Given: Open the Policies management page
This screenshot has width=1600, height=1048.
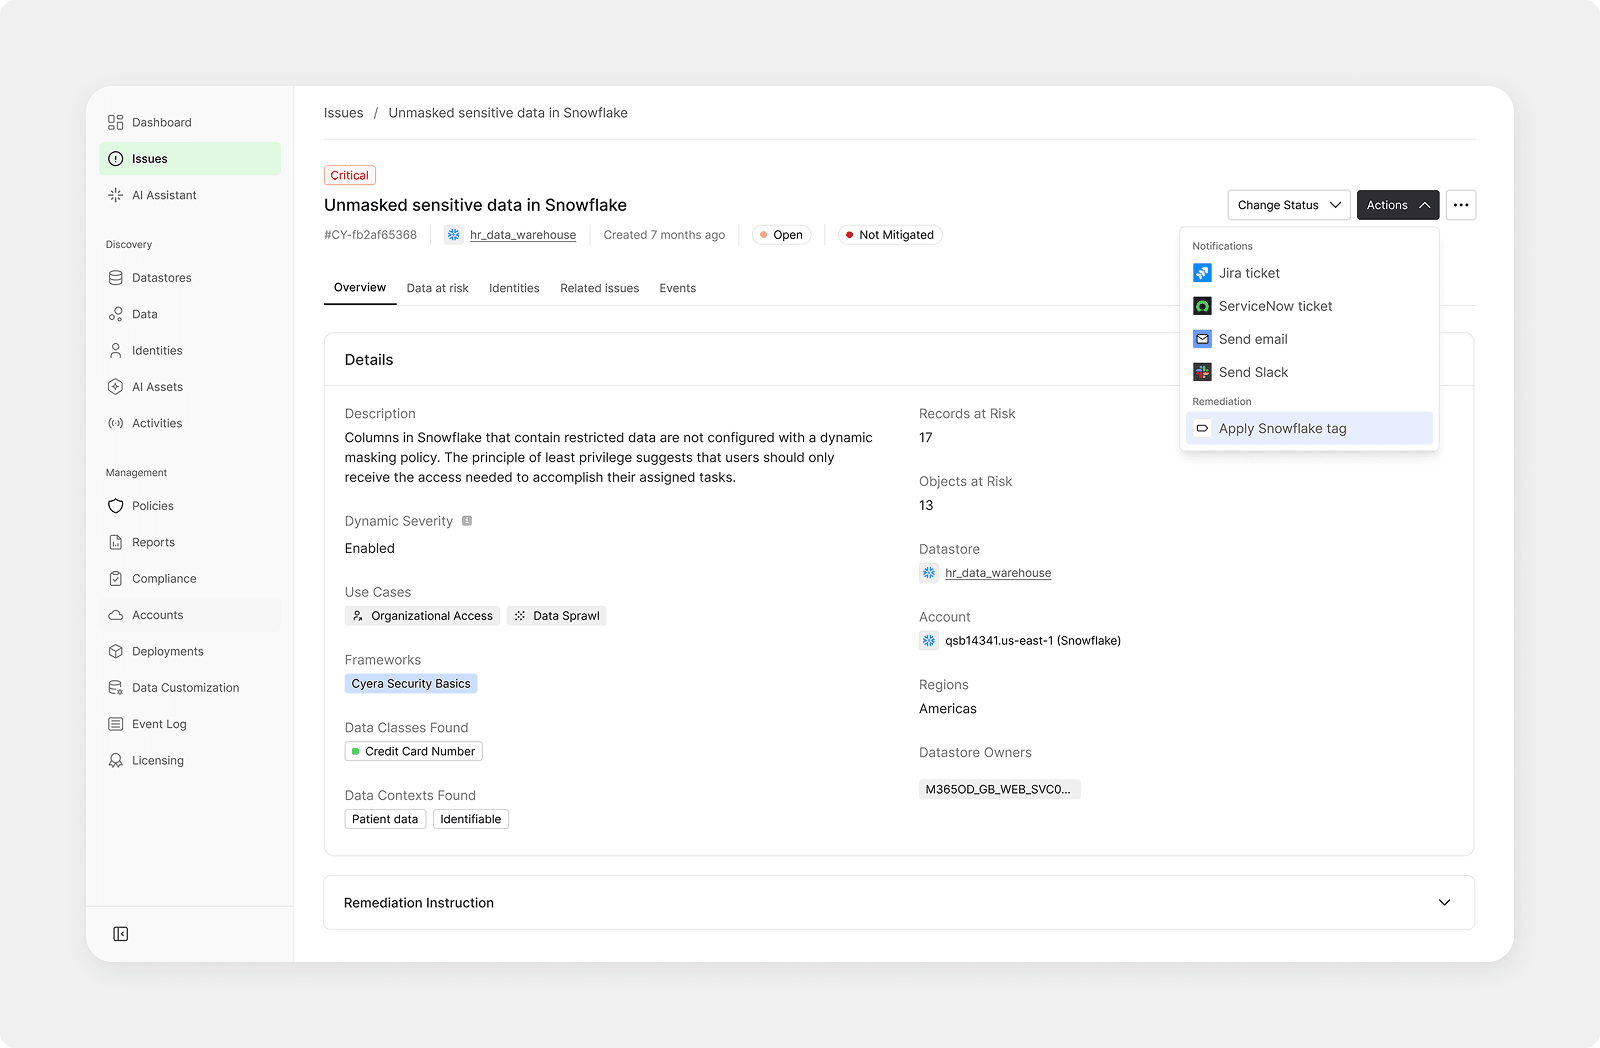Looking at the screenshot, I should [153, 505].
